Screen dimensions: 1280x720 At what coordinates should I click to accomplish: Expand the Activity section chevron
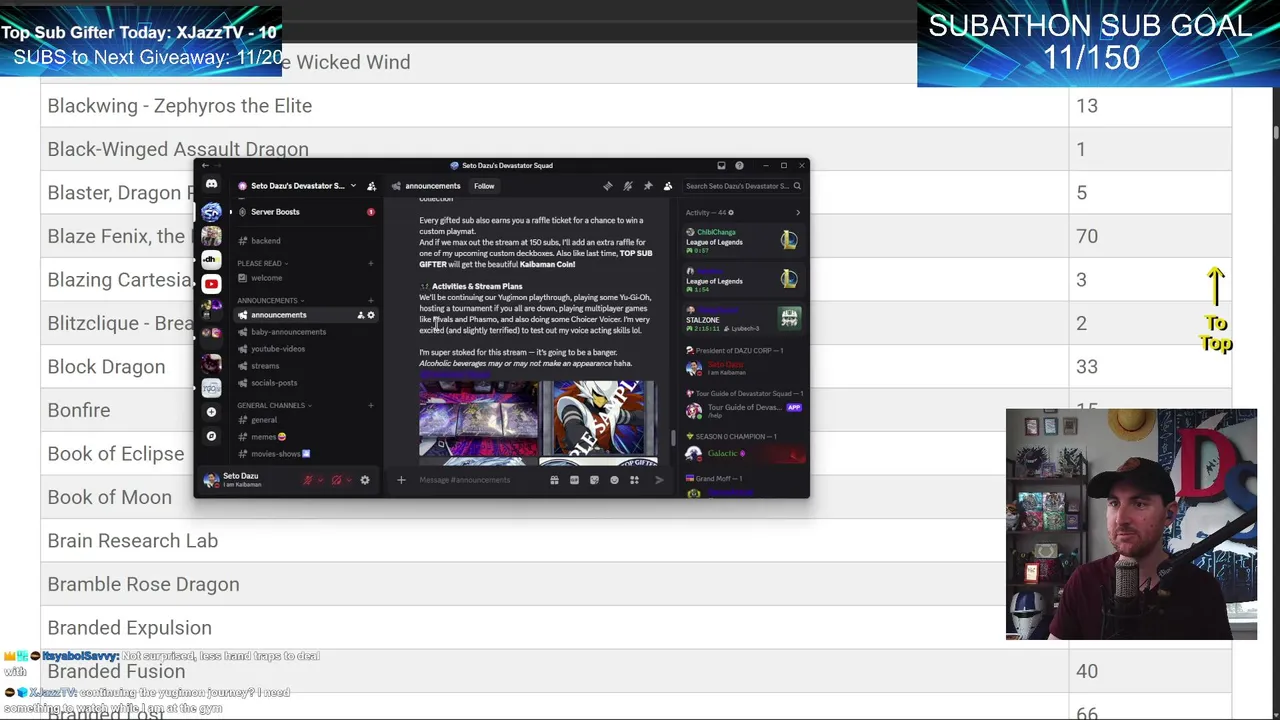797,213
